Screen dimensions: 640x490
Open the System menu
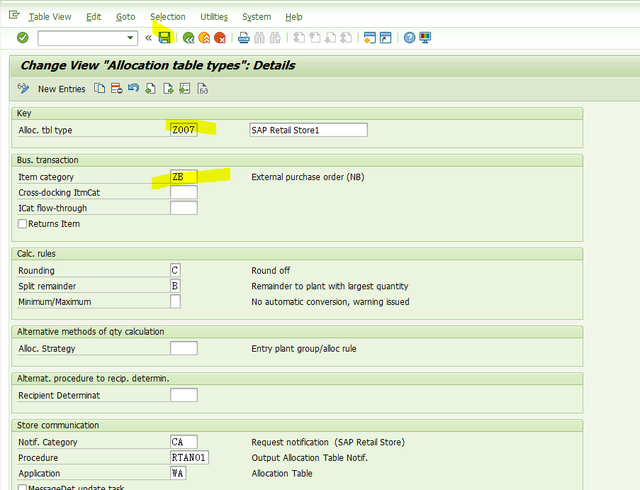(256, 17)
